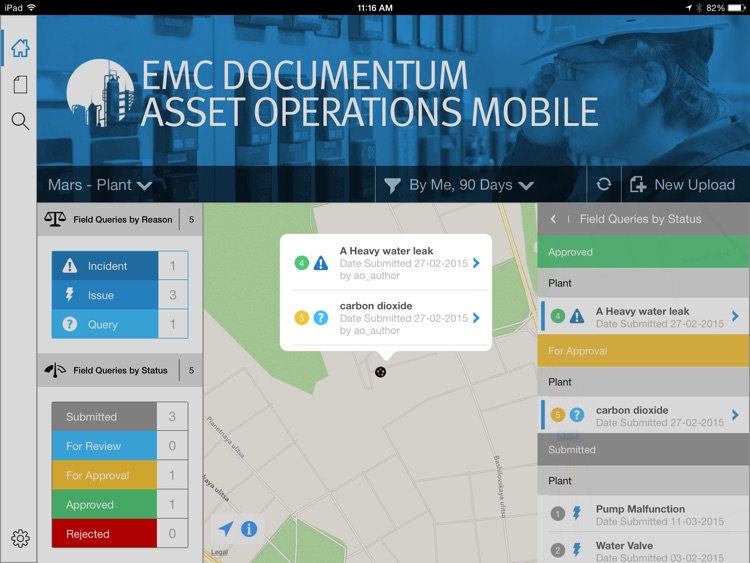
Task: Click the Legal link on the map
Action: 219,552
